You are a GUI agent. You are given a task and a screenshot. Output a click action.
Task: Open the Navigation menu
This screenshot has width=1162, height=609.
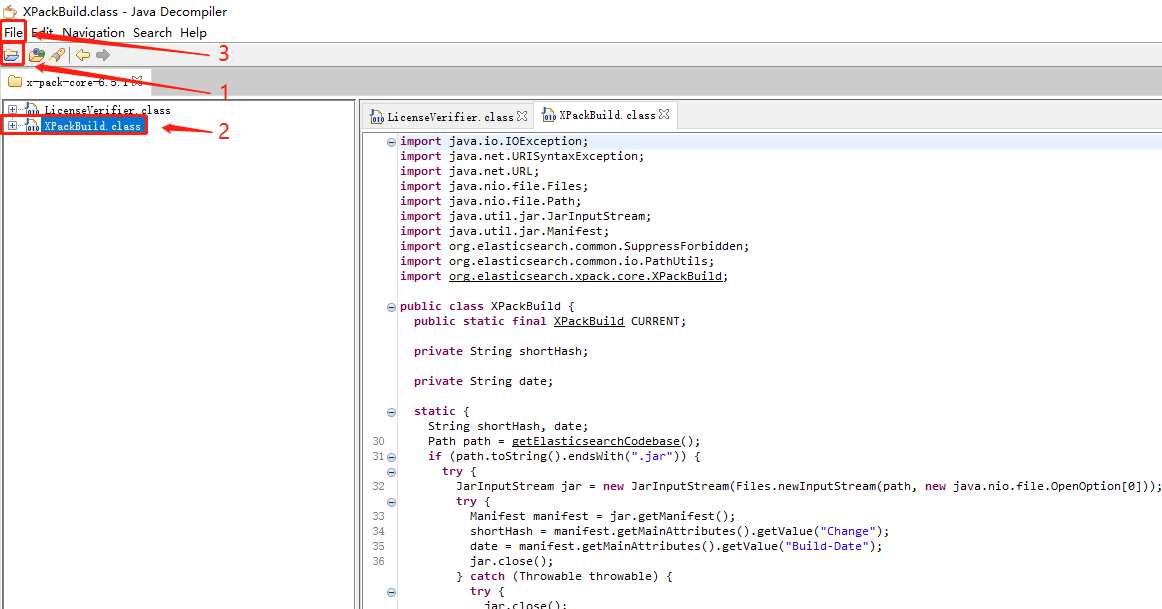[93, 33]
